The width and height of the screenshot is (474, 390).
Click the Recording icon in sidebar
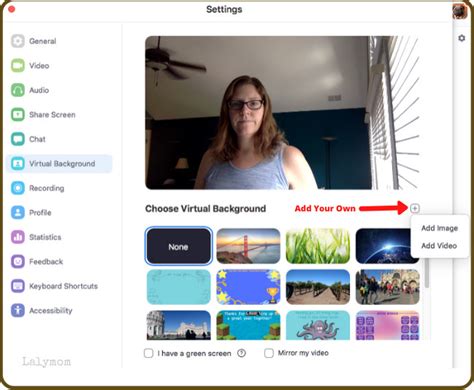pos(18,188)
